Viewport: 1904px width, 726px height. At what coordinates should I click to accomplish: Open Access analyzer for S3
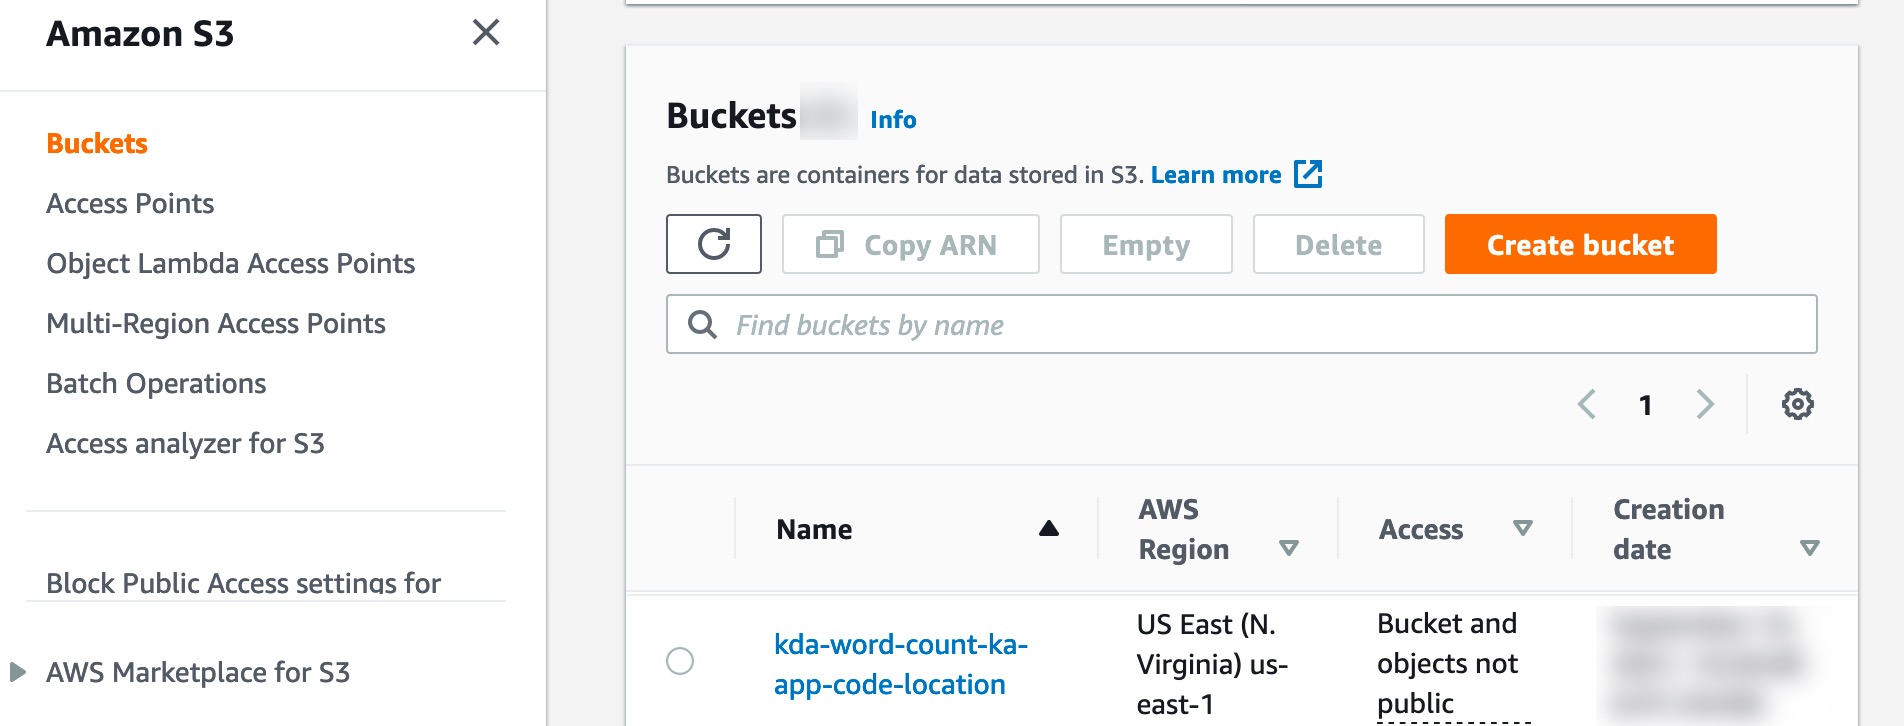click(x=185, y=444)
